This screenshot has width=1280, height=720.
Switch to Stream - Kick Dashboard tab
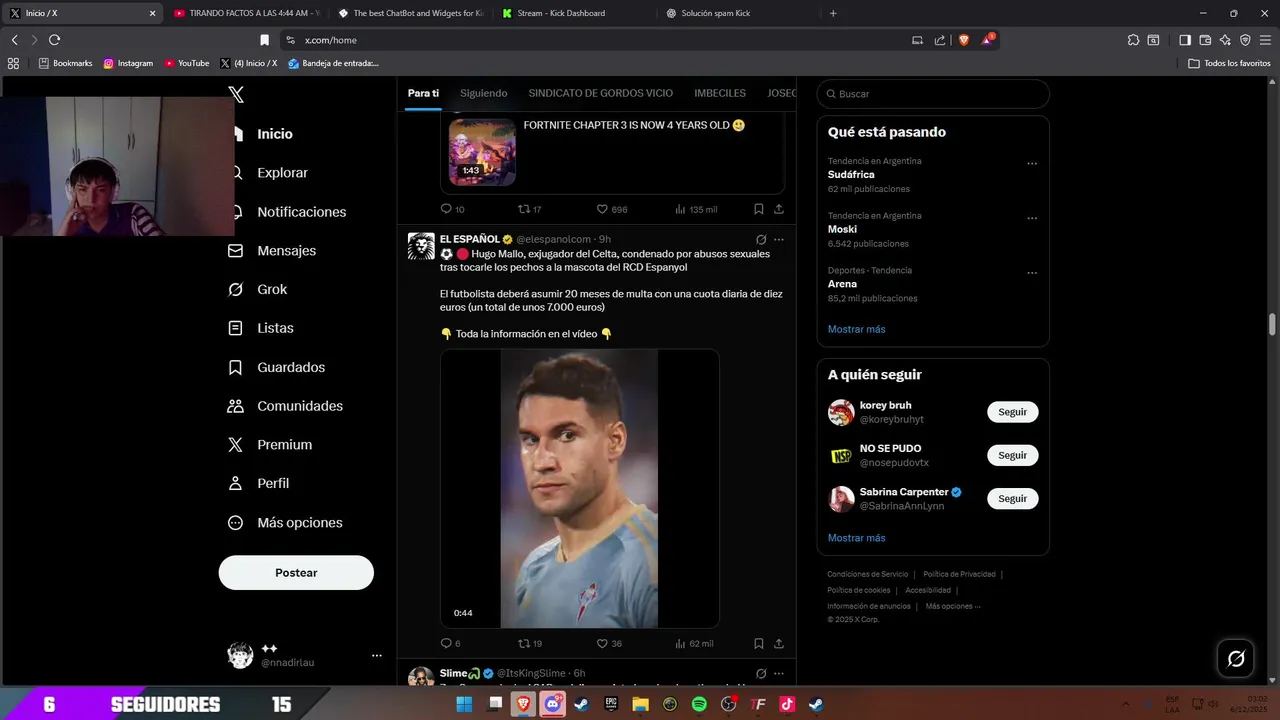[x=573, y=13]
